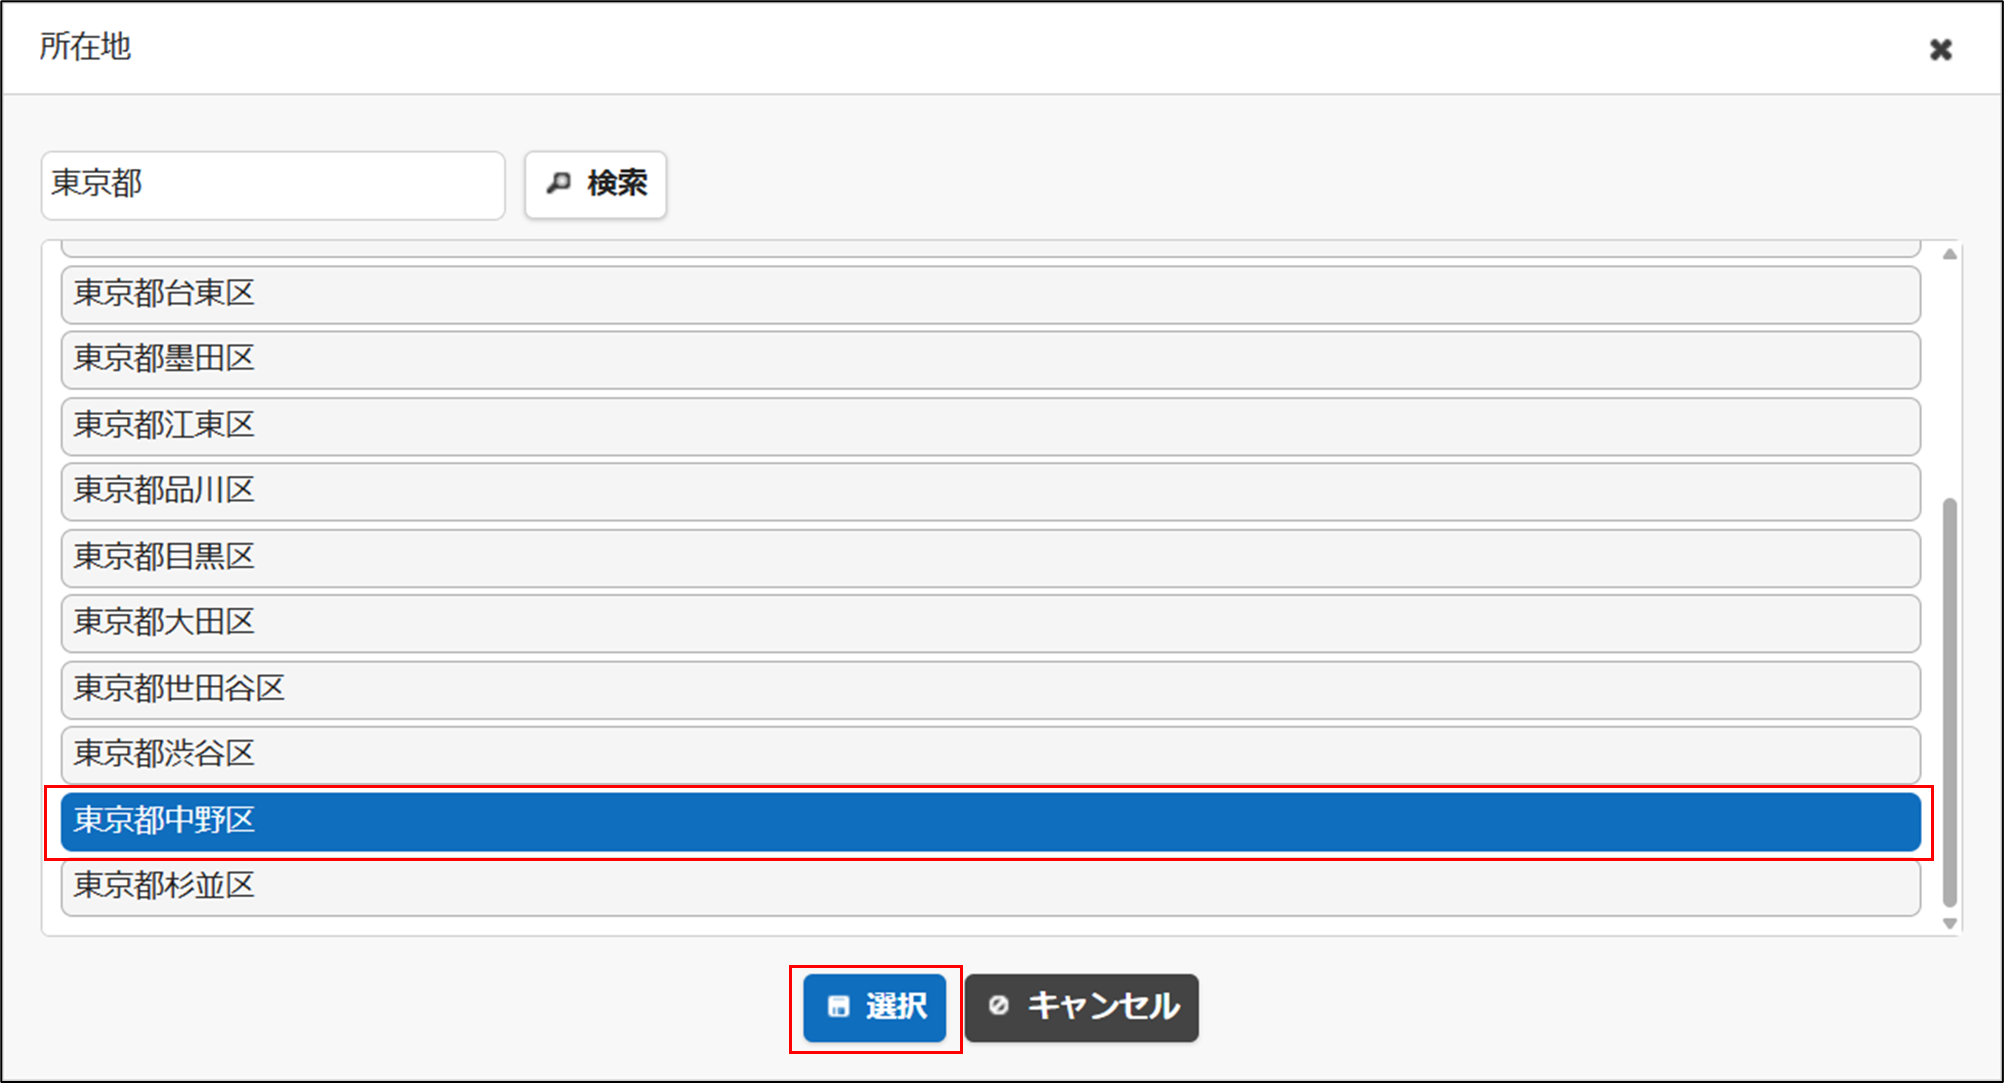Screen dimensions: 2004x1083
Task: Click the magnifier icon on the 検索 button
Action: coord(559,184)
